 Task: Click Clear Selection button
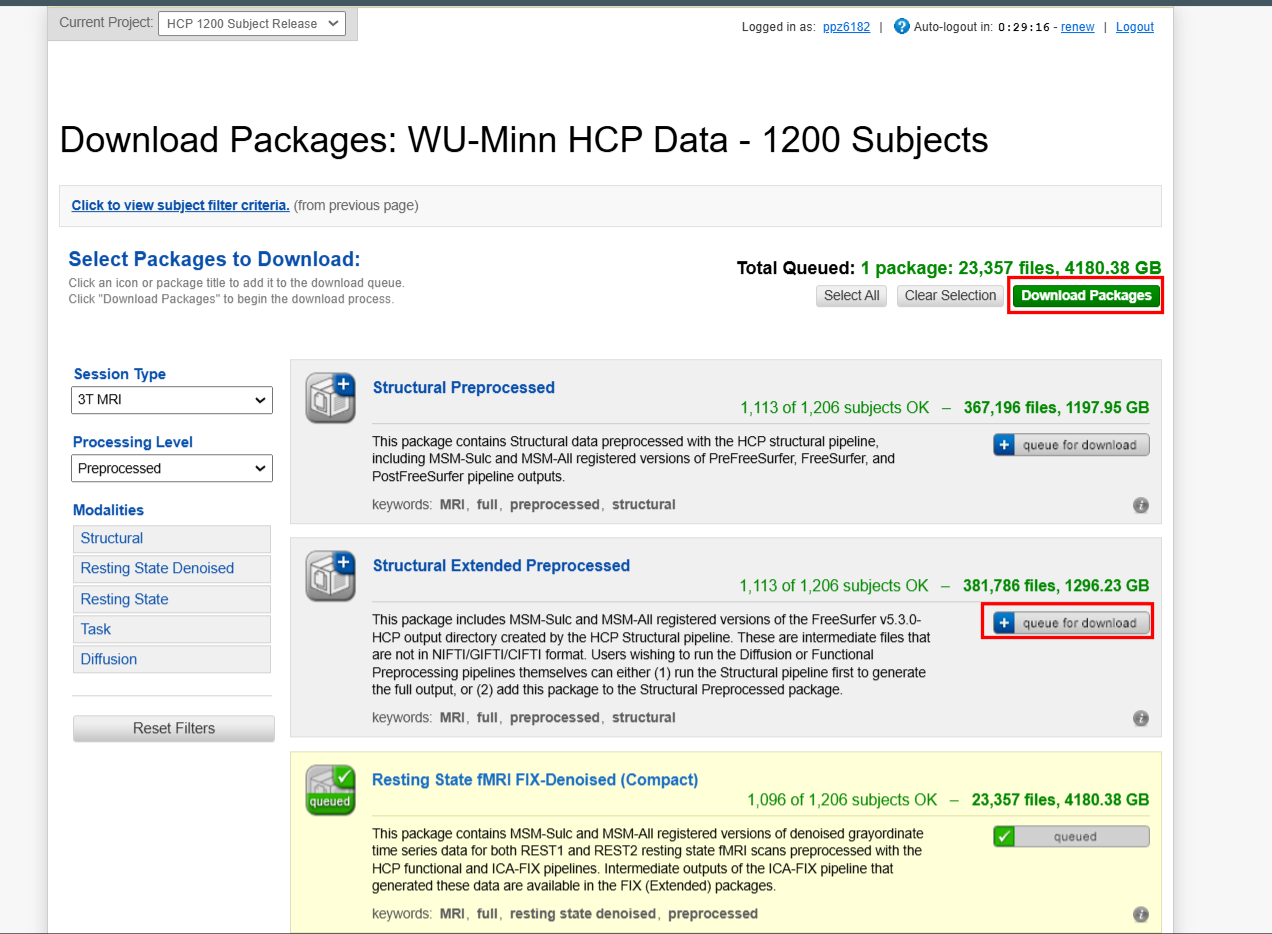click(x=951, y=295)
